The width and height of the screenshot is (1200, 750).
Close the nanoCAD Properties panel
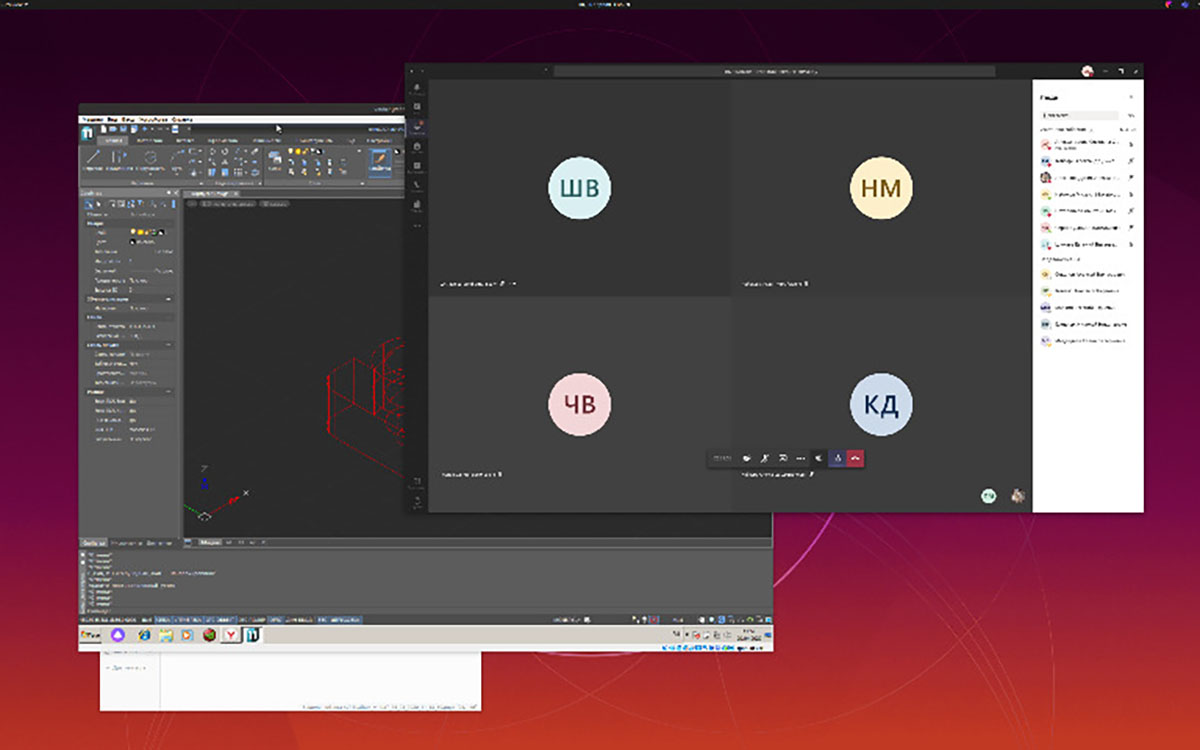[176, 192]
